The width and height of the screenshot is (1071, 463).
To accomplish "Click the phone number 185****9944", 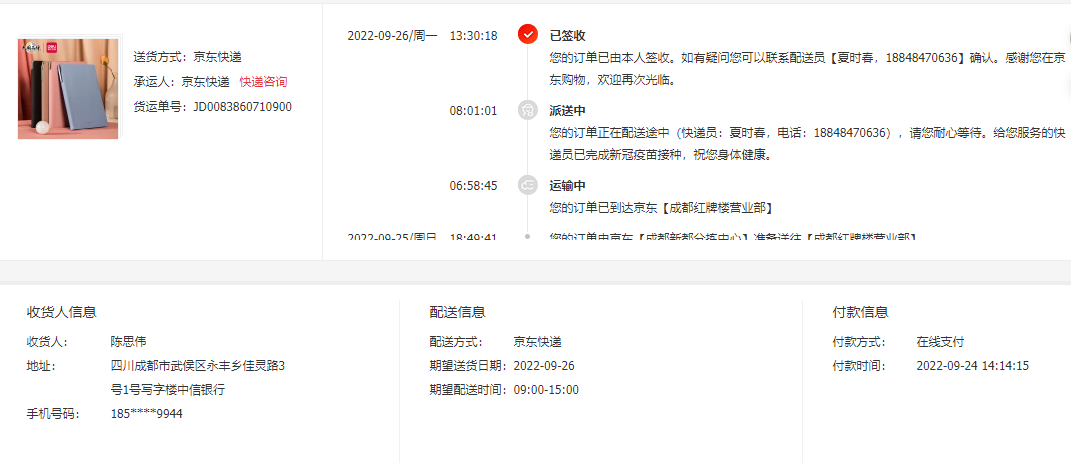I will pos(146,414).
